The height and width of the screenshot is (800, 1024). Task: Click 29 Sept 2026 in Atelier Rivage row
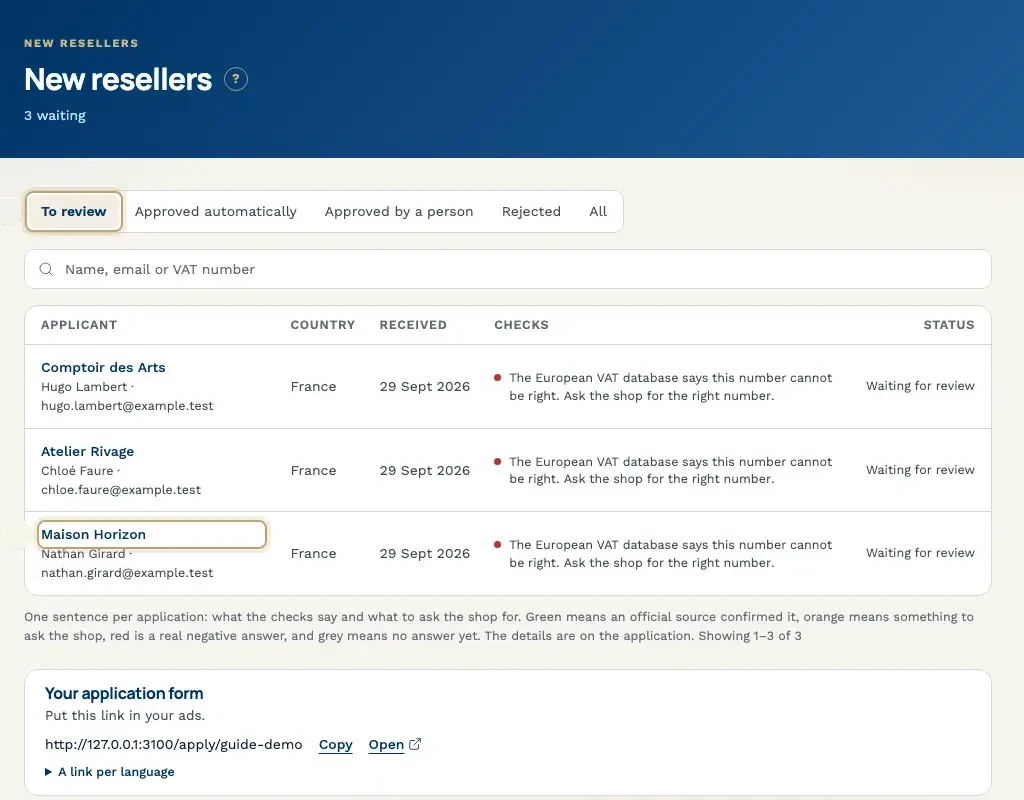coord(424,470)
